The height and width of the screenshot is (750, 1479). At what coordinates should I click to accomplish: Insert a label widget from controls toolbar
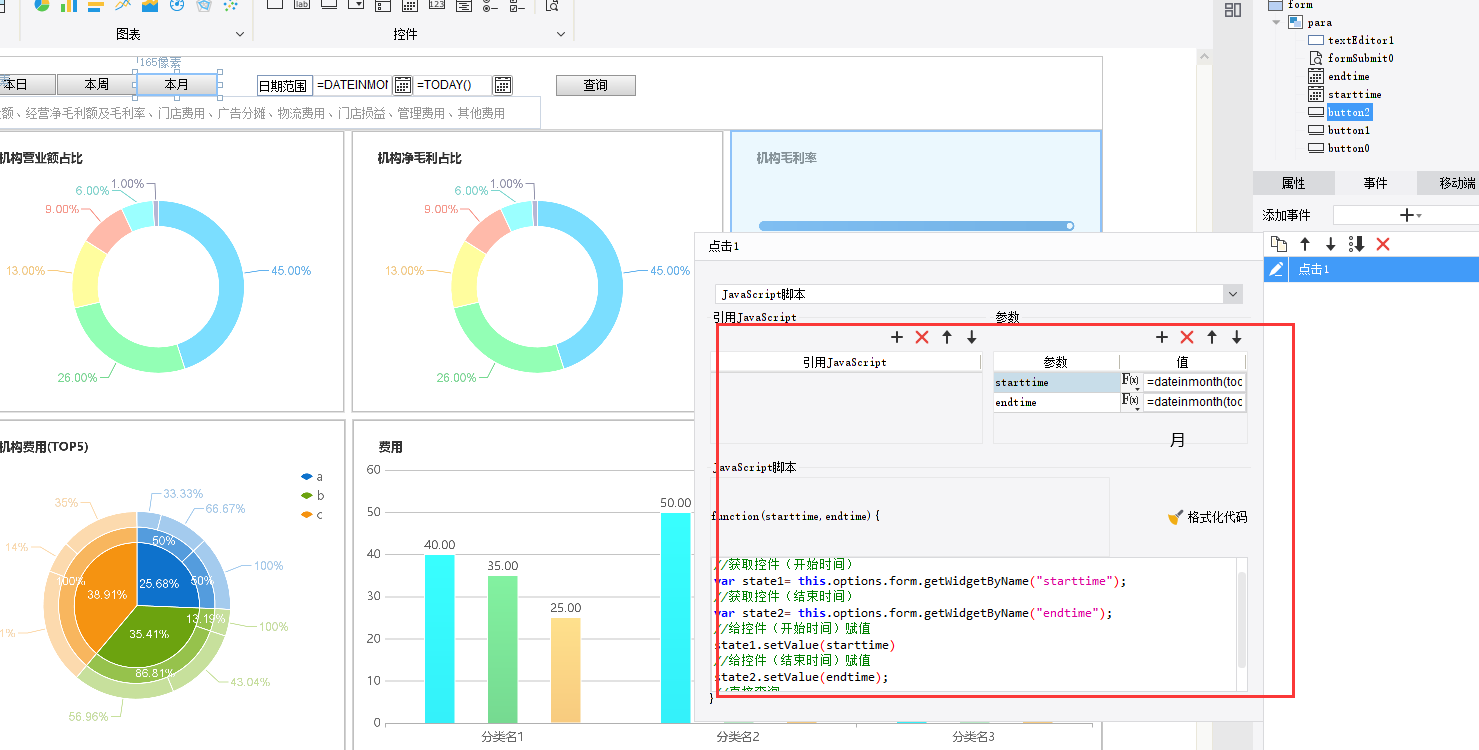coord(302,5)
